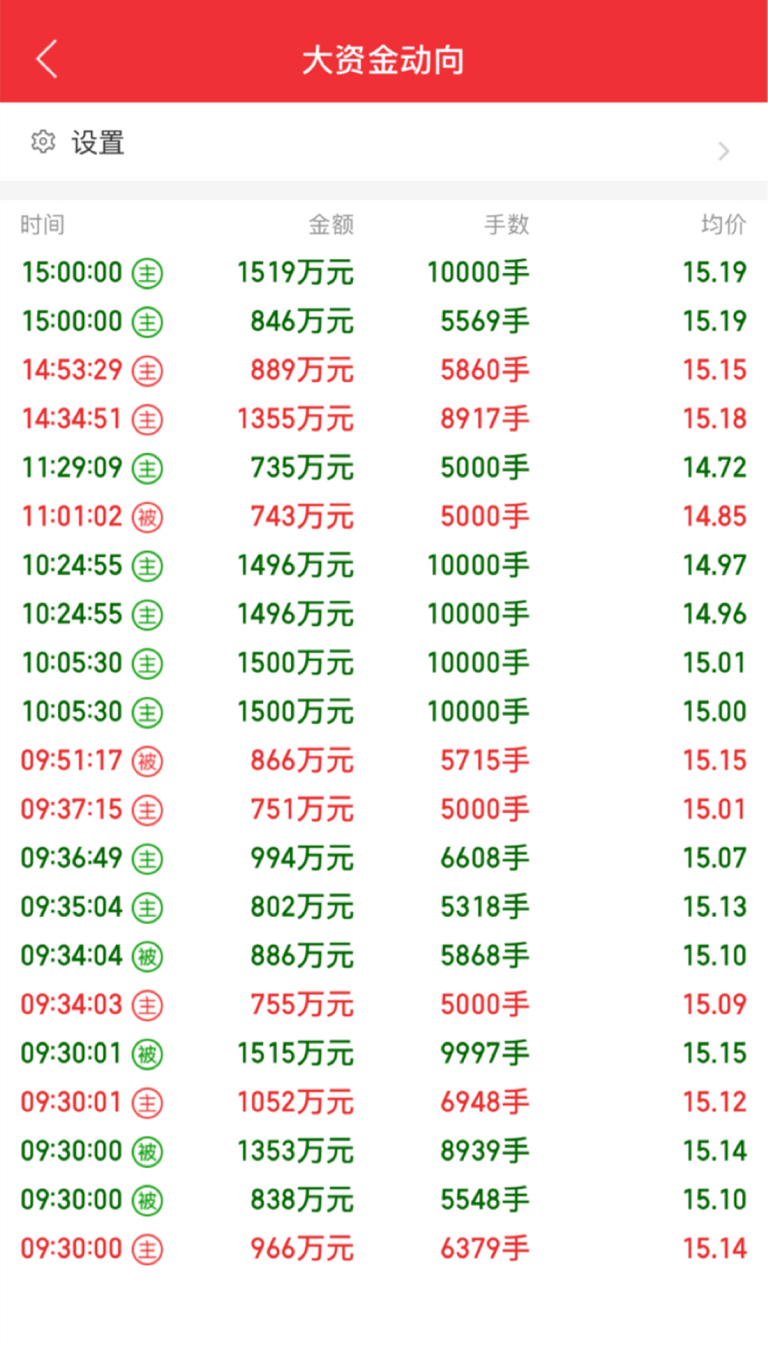Expand the 设置 row chevron

pos(724,151)
